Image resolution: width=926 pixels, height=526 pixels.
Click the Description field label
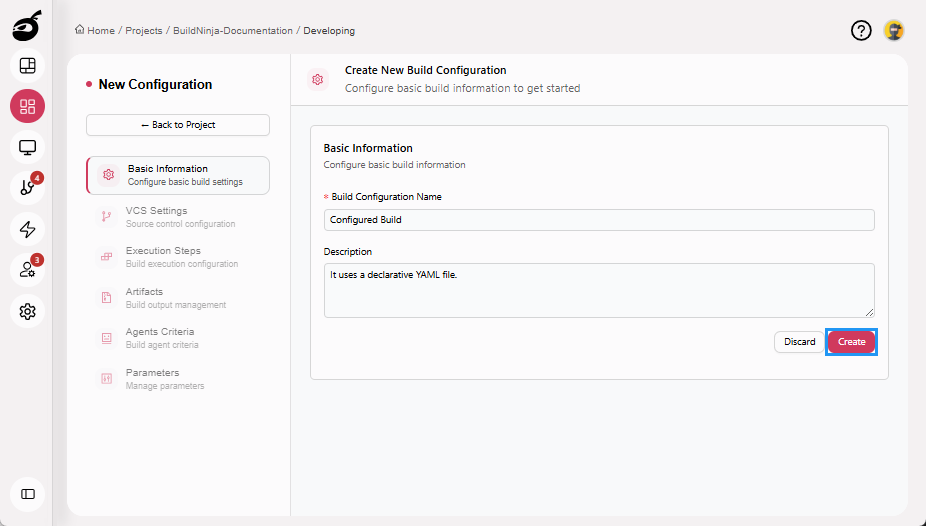click(348, 251)
